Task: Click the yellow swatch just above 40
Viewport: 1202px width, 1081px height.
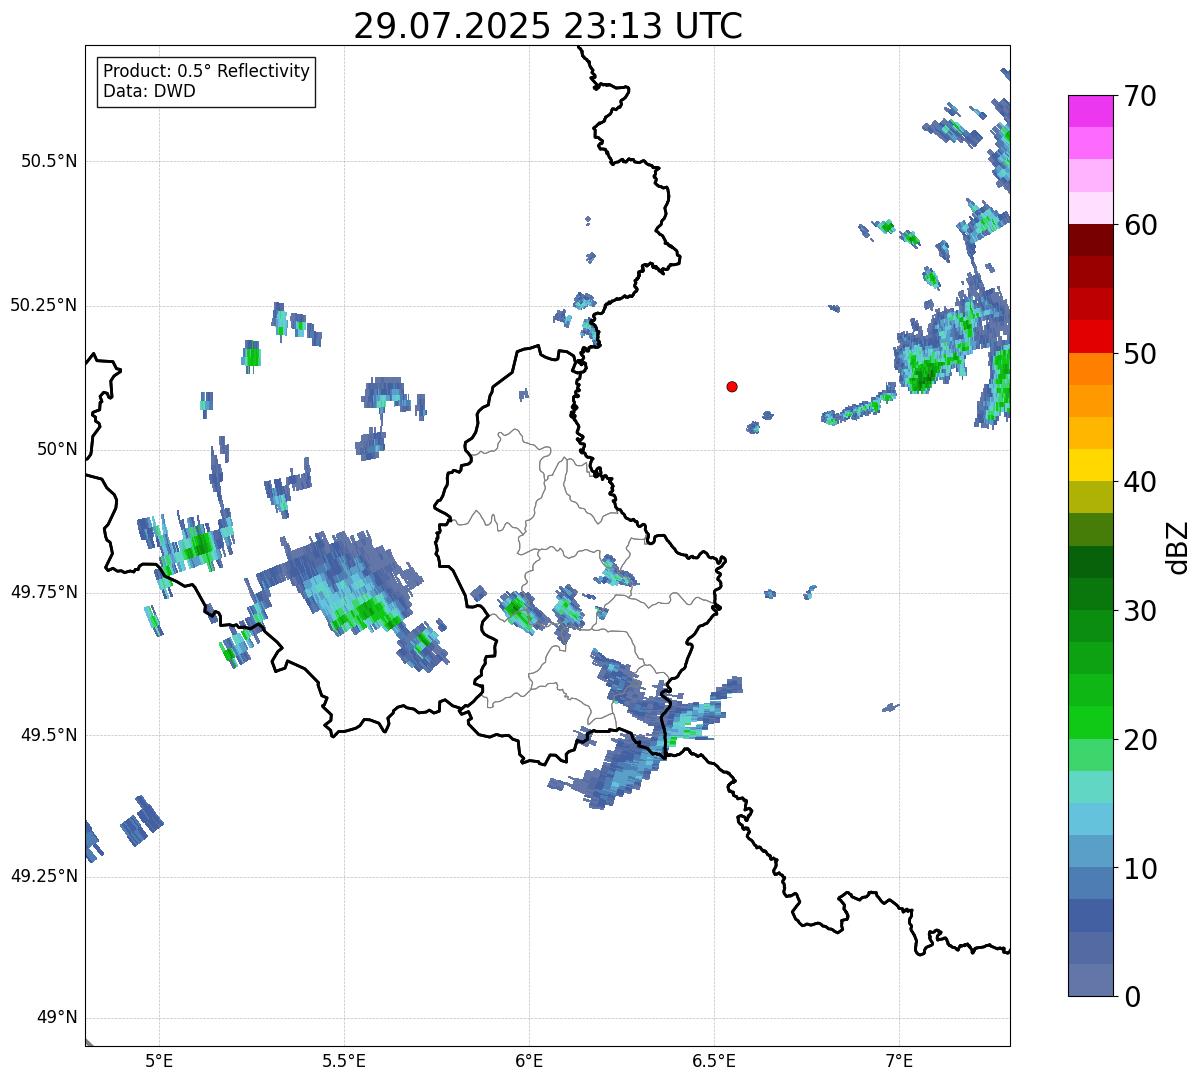Action: tap(1090, 465)
